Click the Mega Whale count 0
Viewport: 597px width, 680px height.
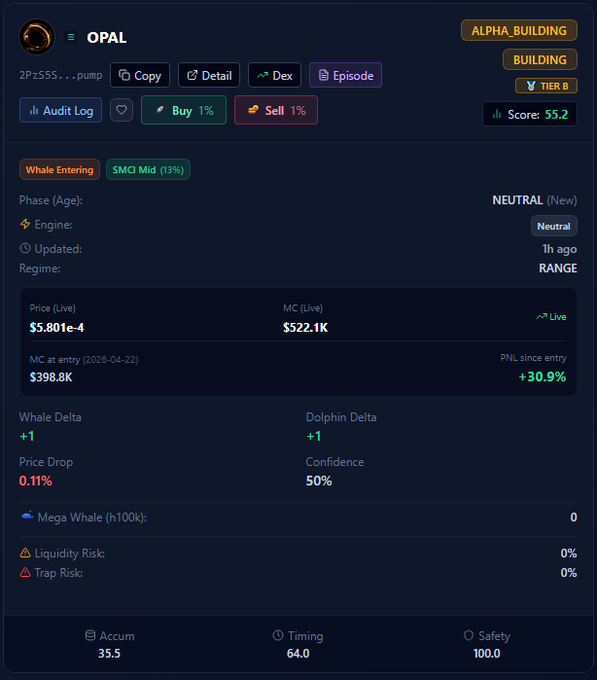[574, 517]
